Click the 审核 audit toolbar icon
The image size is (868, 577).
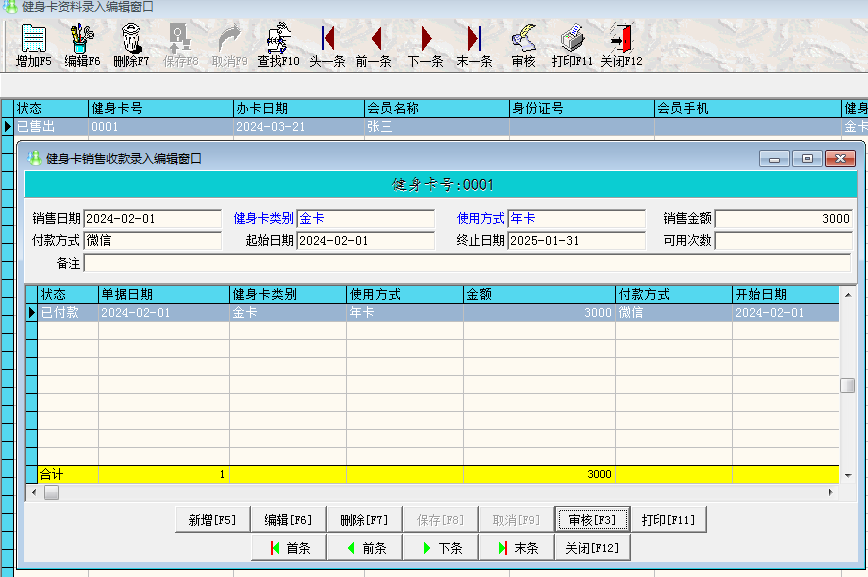click(523, 46)
